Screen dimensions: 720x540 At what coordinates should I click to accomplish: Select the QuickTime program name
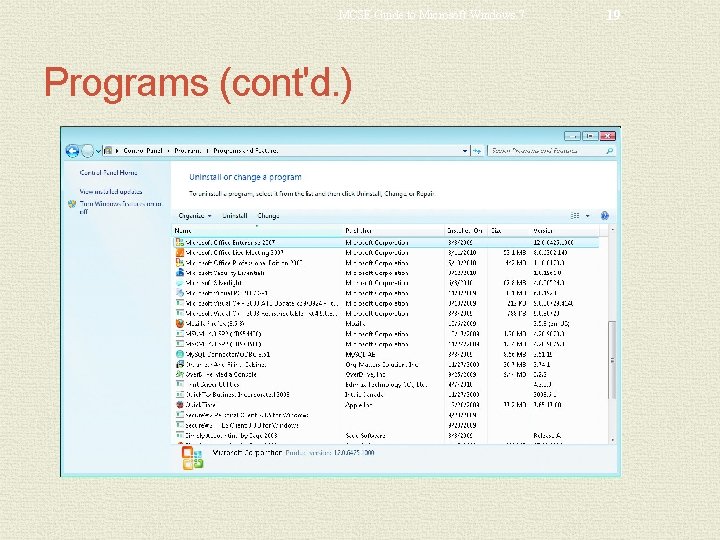pos(201,405)
